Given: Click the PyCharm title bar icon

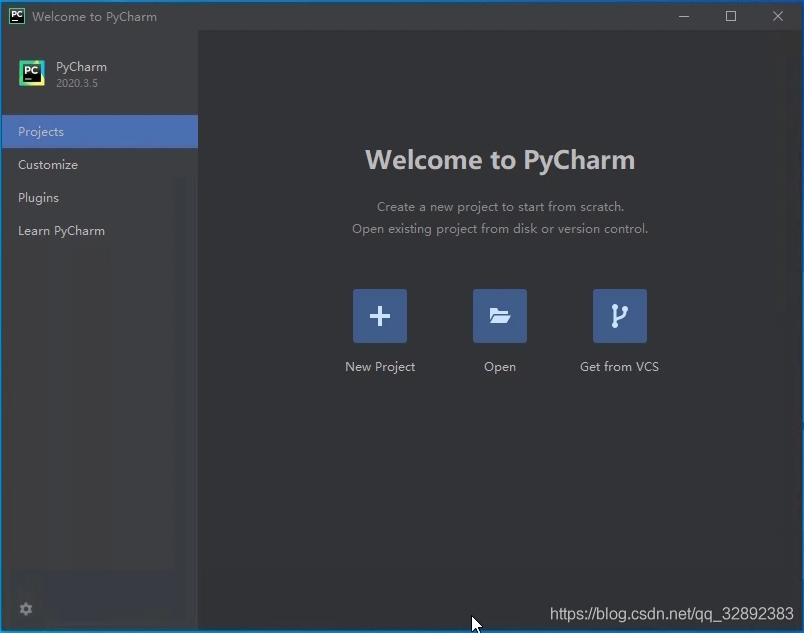Looking at the screenshot, I should (17, 16).
